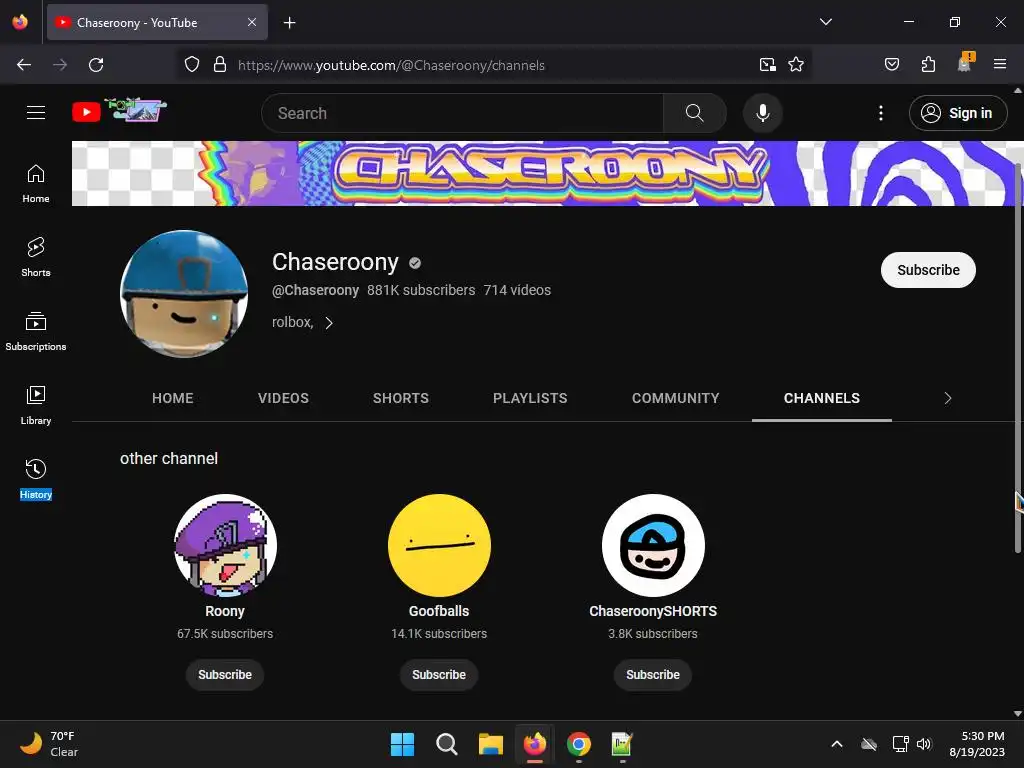Switch to the HOME tab

click(172, 398)
